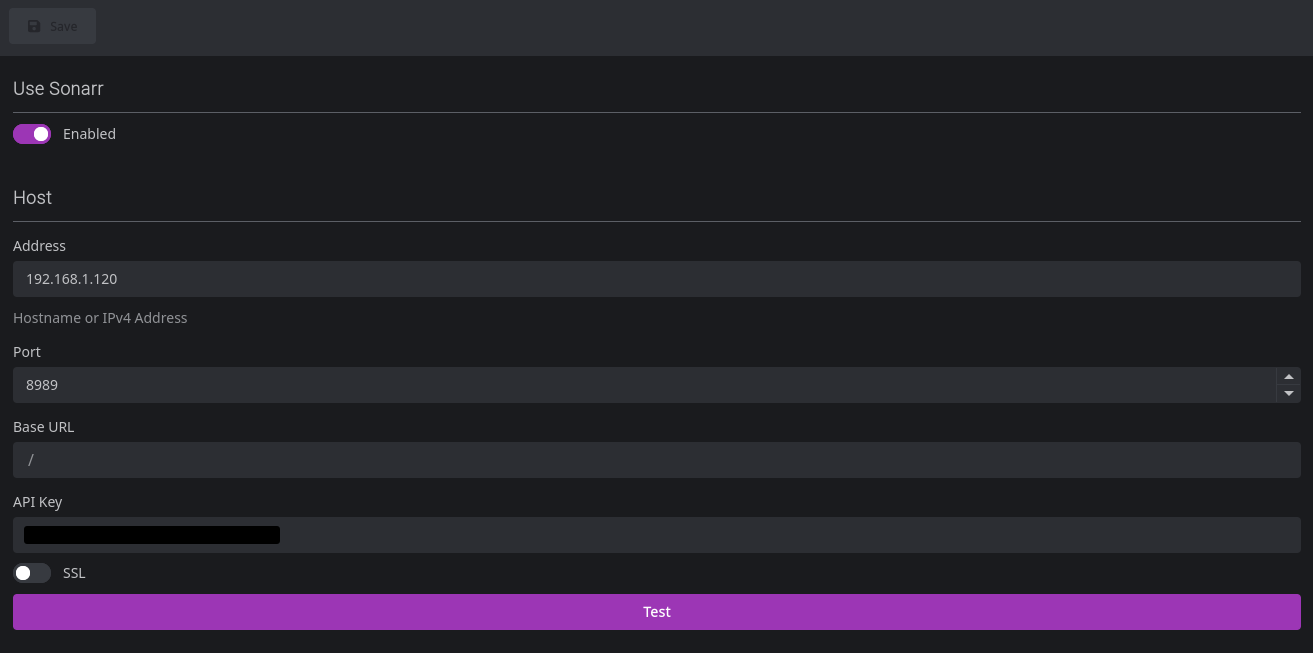Click the Use Sonarr section heading
Screen dimensions: 1313x653
coord(58,89)
